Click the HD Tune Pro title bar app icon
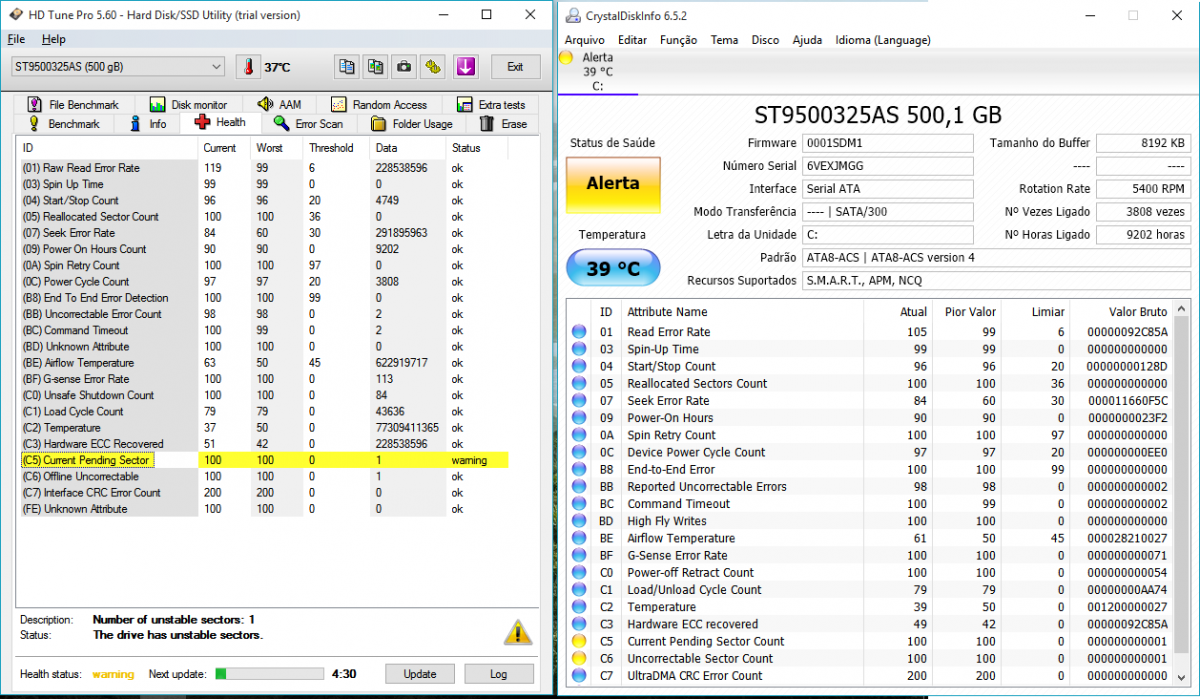This screenshot has width=1200, height=699. (17, 15)
